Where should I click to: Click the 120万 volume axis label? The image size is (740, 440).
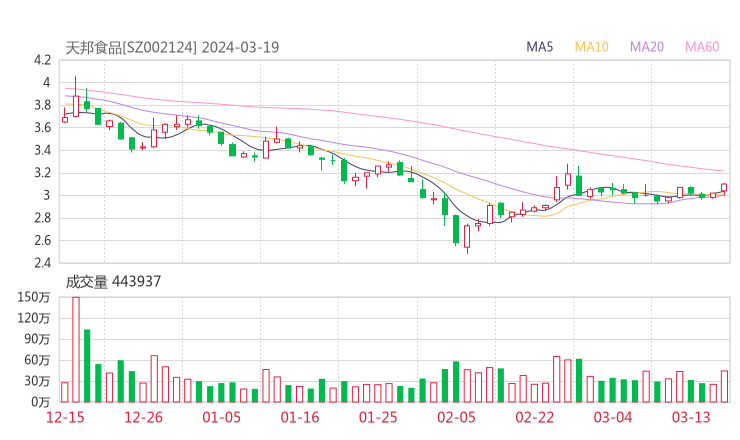(34, 318)
